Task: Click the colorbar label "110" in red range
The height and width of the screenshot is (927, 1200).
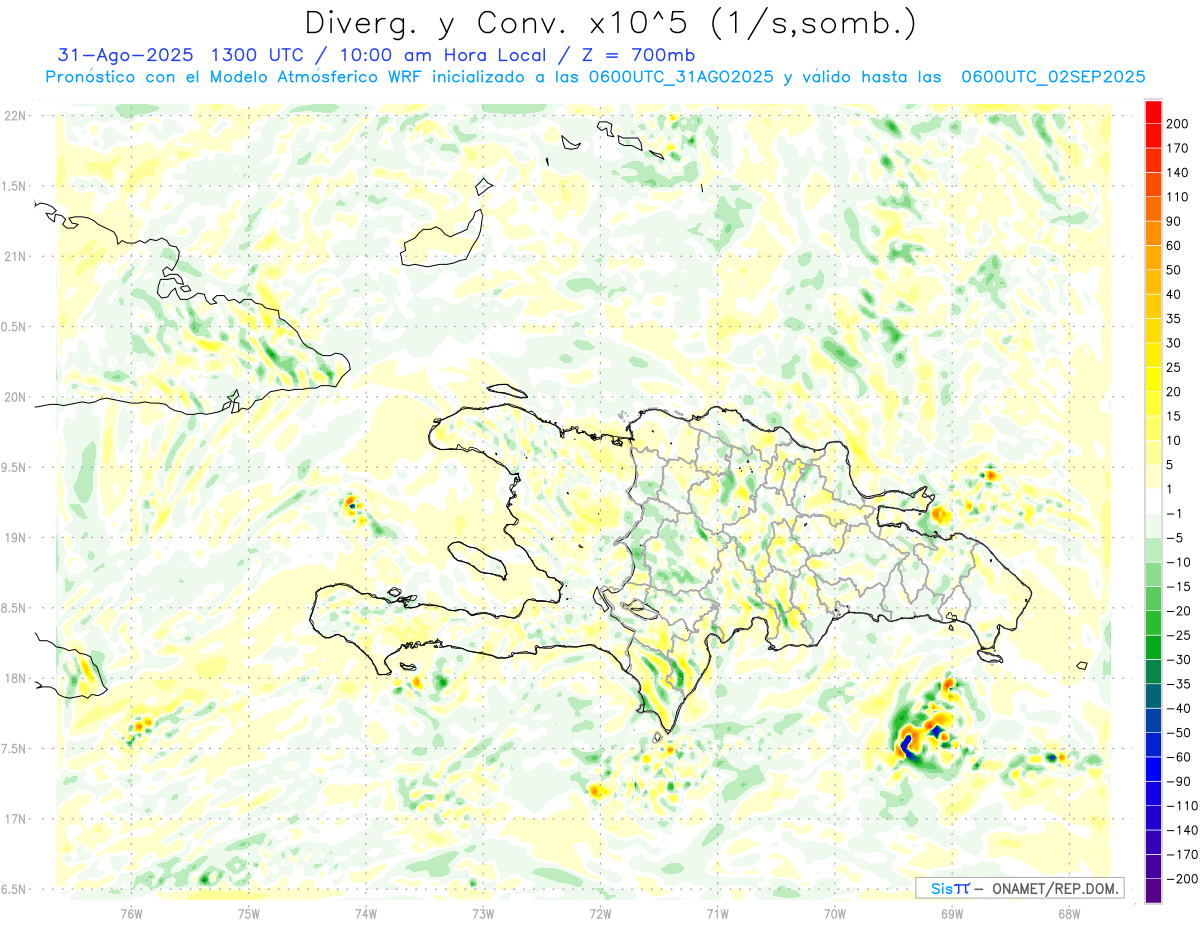Action: point(1177,197)
